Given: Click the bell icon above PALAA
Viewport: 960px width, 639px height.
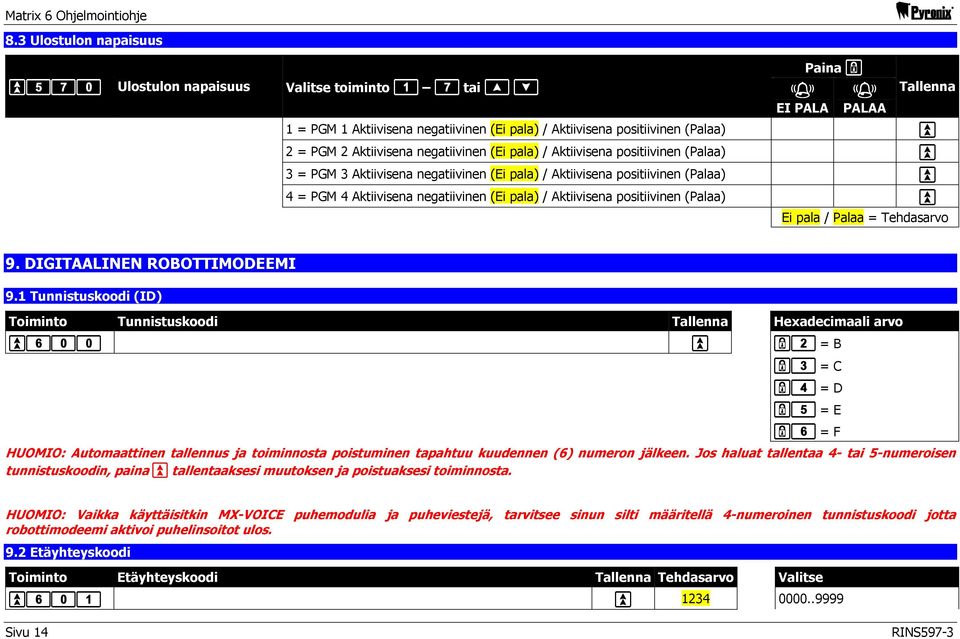Looking at the screenshot, I should click(x=864, y=91).
